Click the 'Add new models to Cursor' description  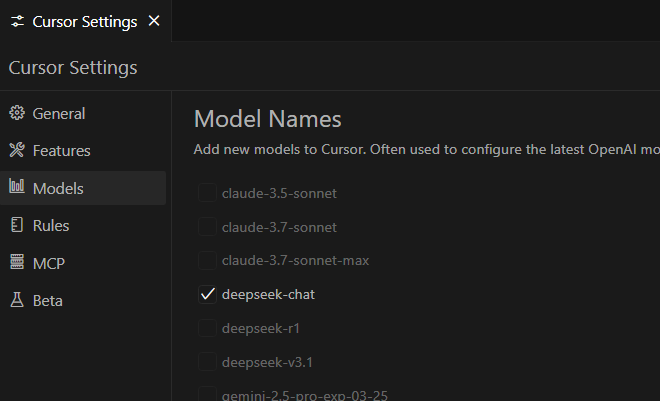coord(426,149)
